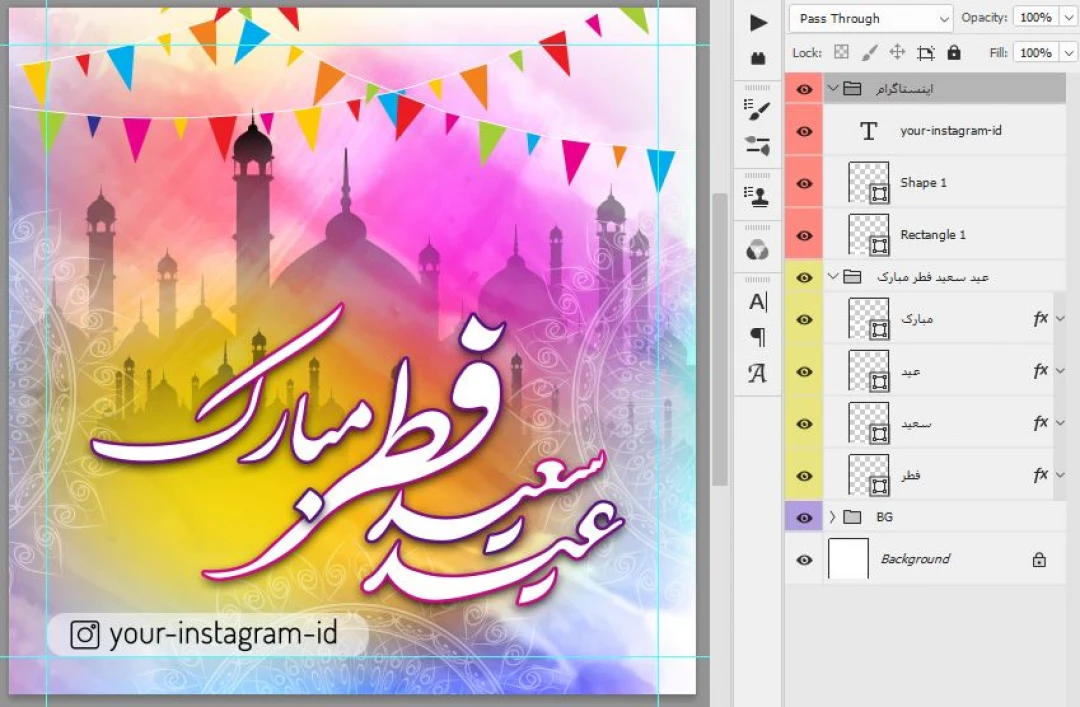
Task: Open the Clone Source stamp panel icon
Action: [758, 197]
